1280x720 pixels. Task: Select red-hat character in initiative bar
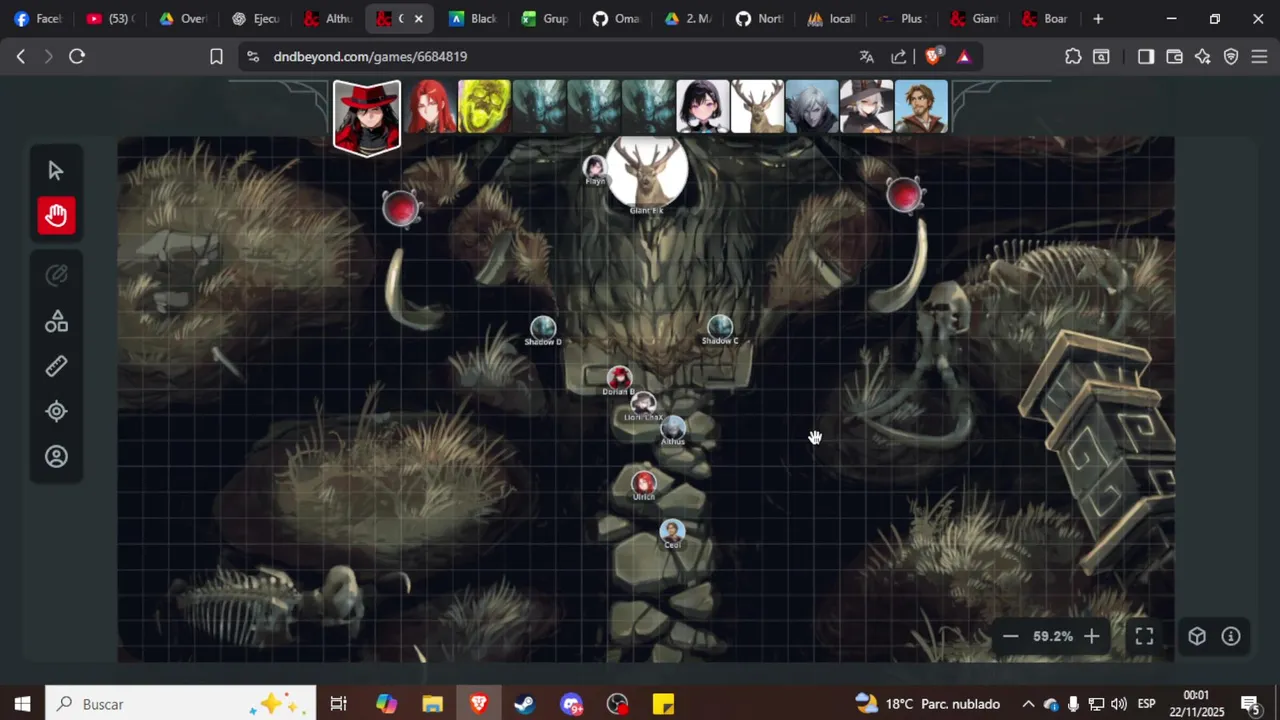[x=367, y=117]
